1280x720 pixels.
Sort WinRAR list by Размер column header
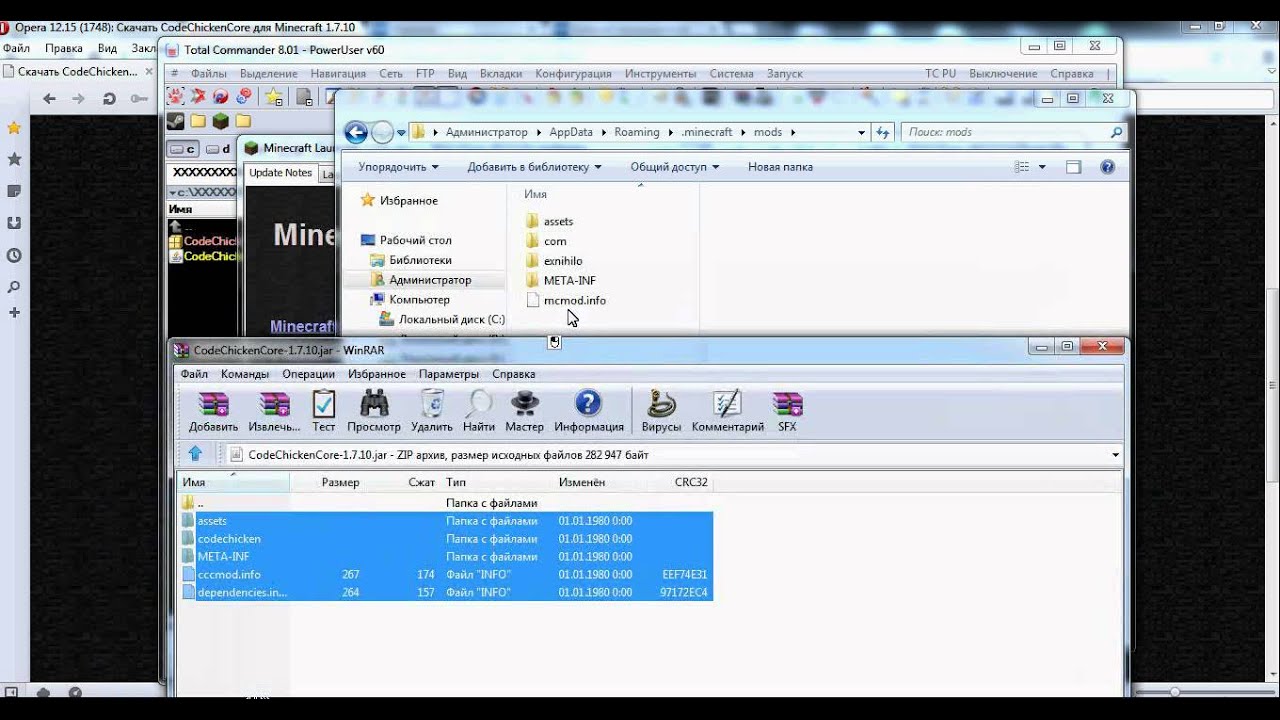pyautogui.click(x=340, y=482)
